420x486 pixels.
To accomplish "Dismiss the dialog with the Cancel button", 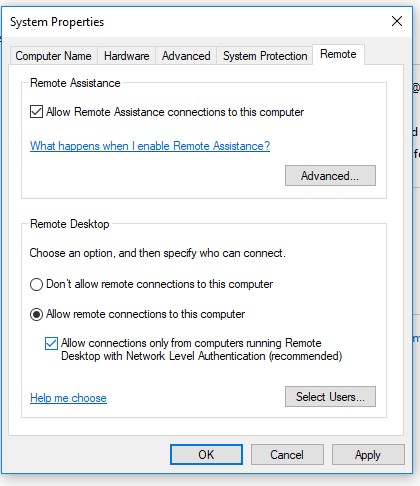I will (x=287, y=455).
